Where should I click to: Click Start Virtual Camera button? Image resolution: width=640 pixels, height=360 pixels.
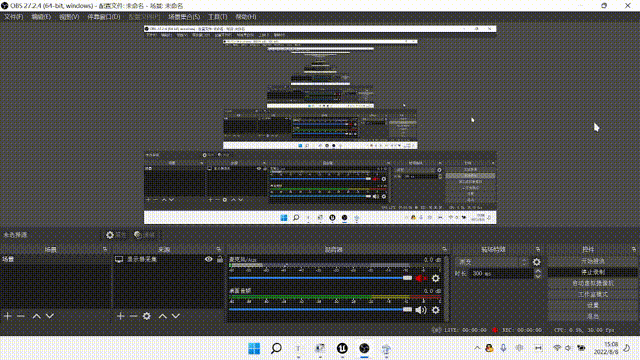[x=593, y=283]
